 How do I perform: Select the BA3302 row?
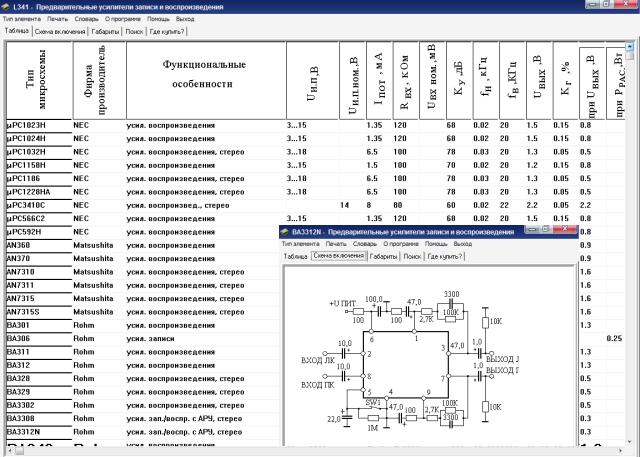(142, 405)
